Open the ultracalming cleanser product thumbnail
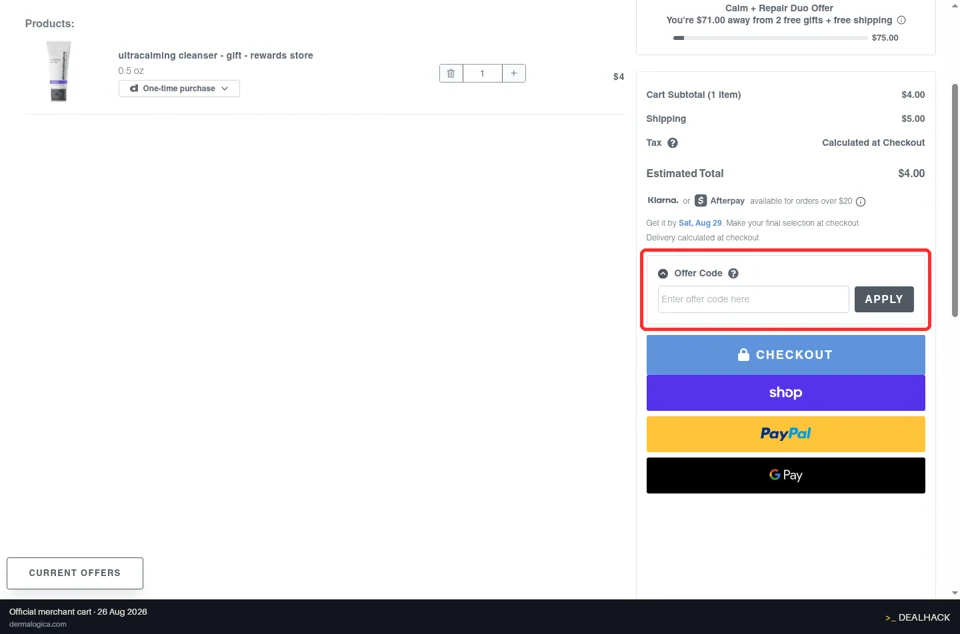 click(59, 71)
